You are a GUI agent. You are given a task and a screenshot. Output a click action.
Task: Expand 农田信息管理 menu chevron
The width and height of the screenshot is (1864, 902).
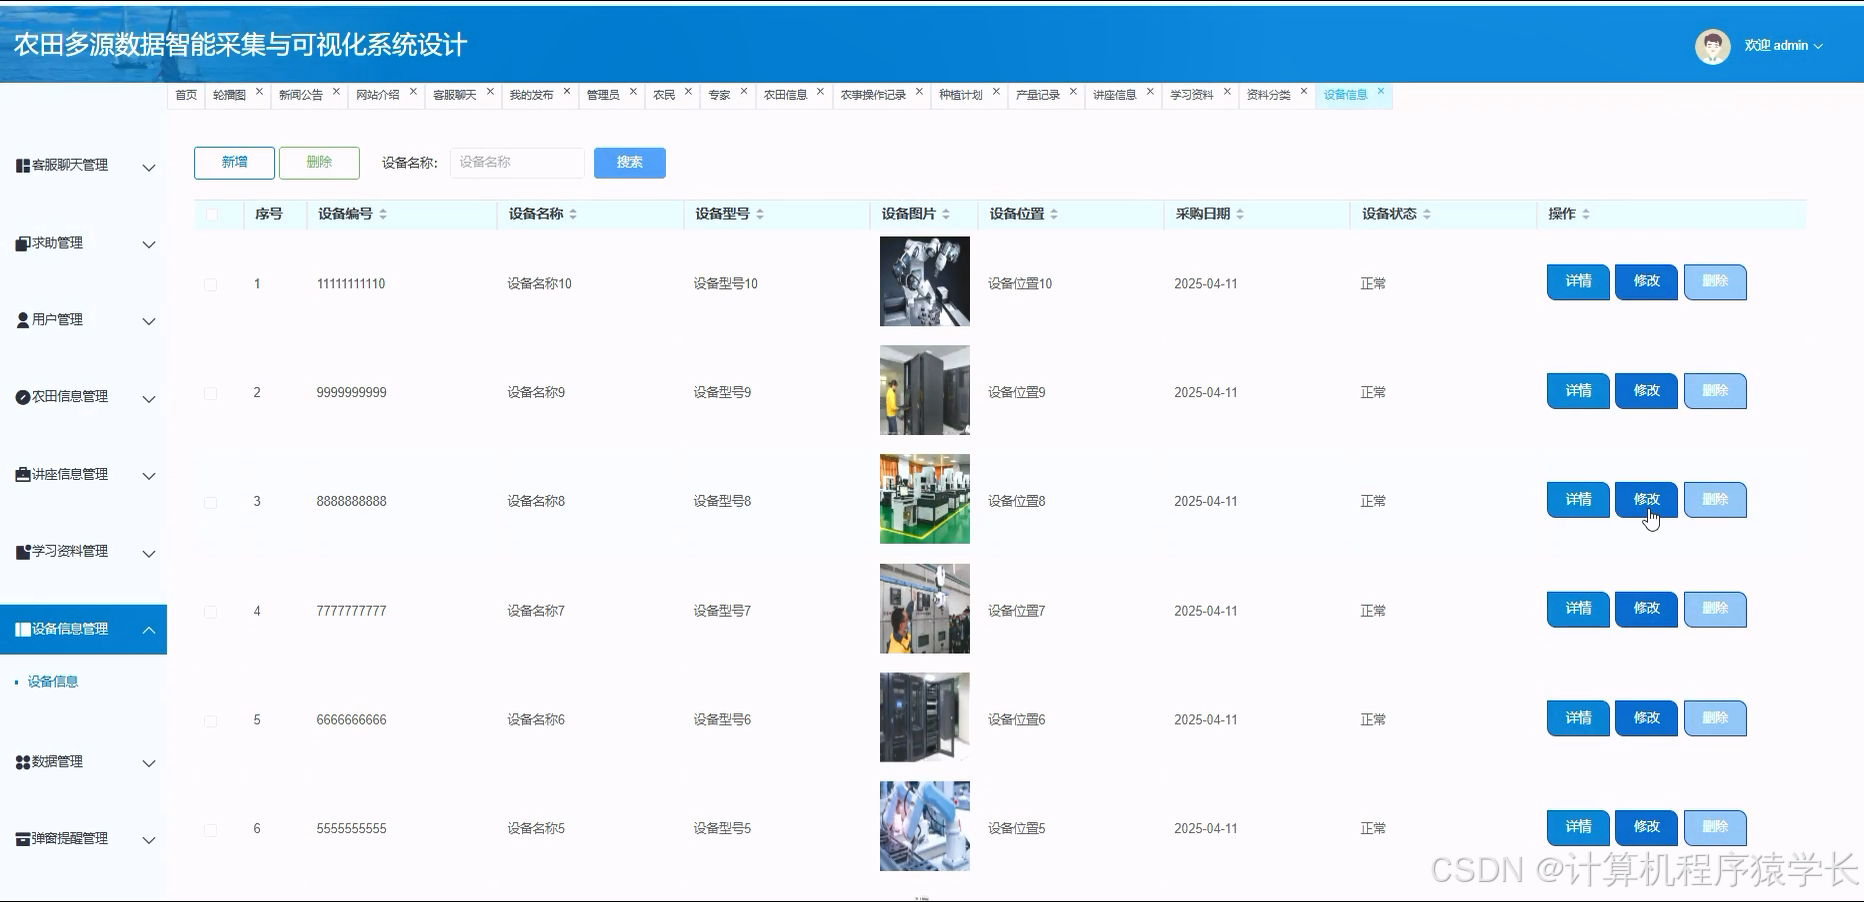[x=149, y=398]
